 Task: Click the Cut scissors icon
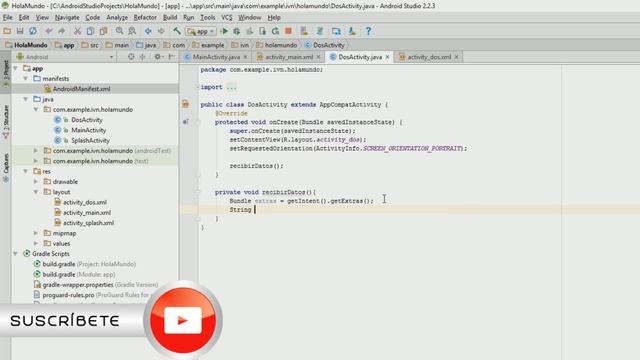(78, 31)
